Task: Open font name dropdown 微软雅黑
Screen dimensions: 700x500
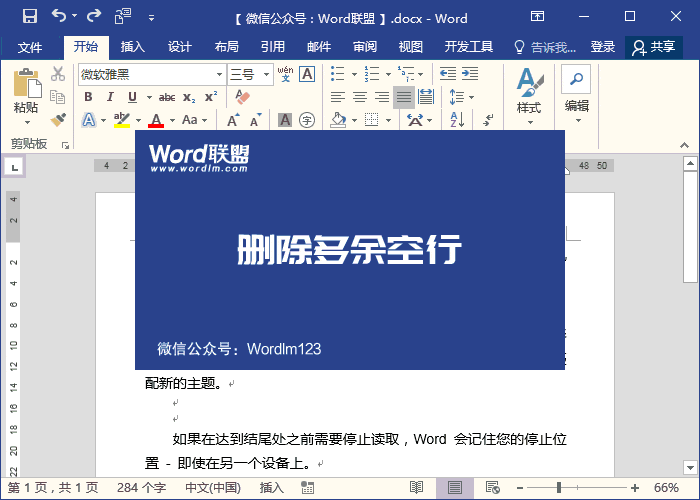Action: 219,74
